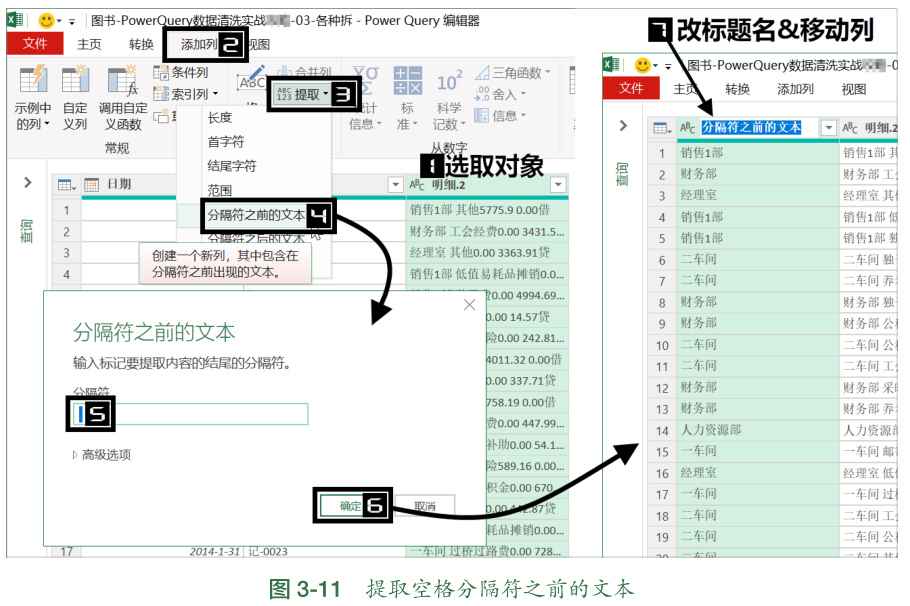
Task: Open quick access dropdown in left title bar
Action: click(71, 22)
